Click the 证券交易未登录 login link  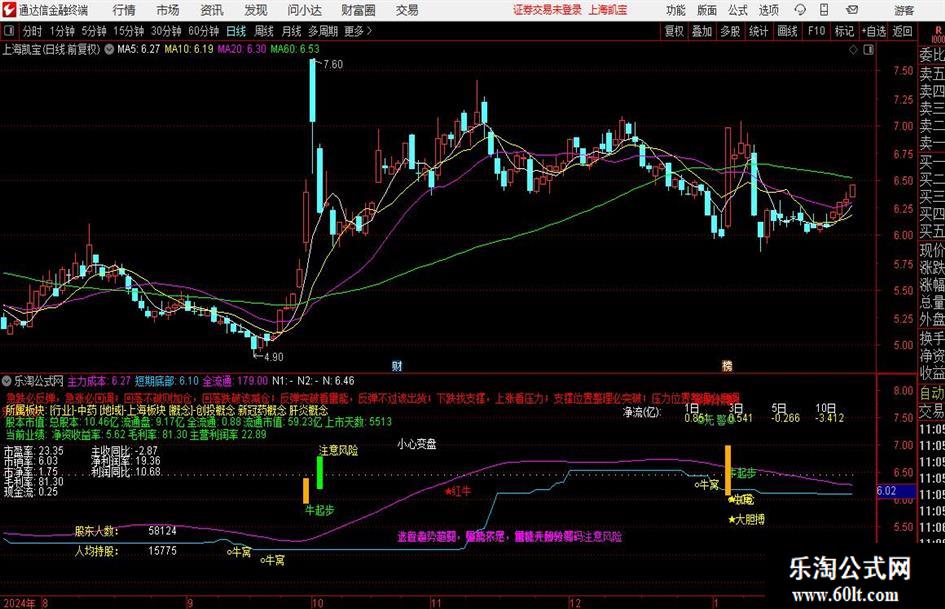pos(547,10)
